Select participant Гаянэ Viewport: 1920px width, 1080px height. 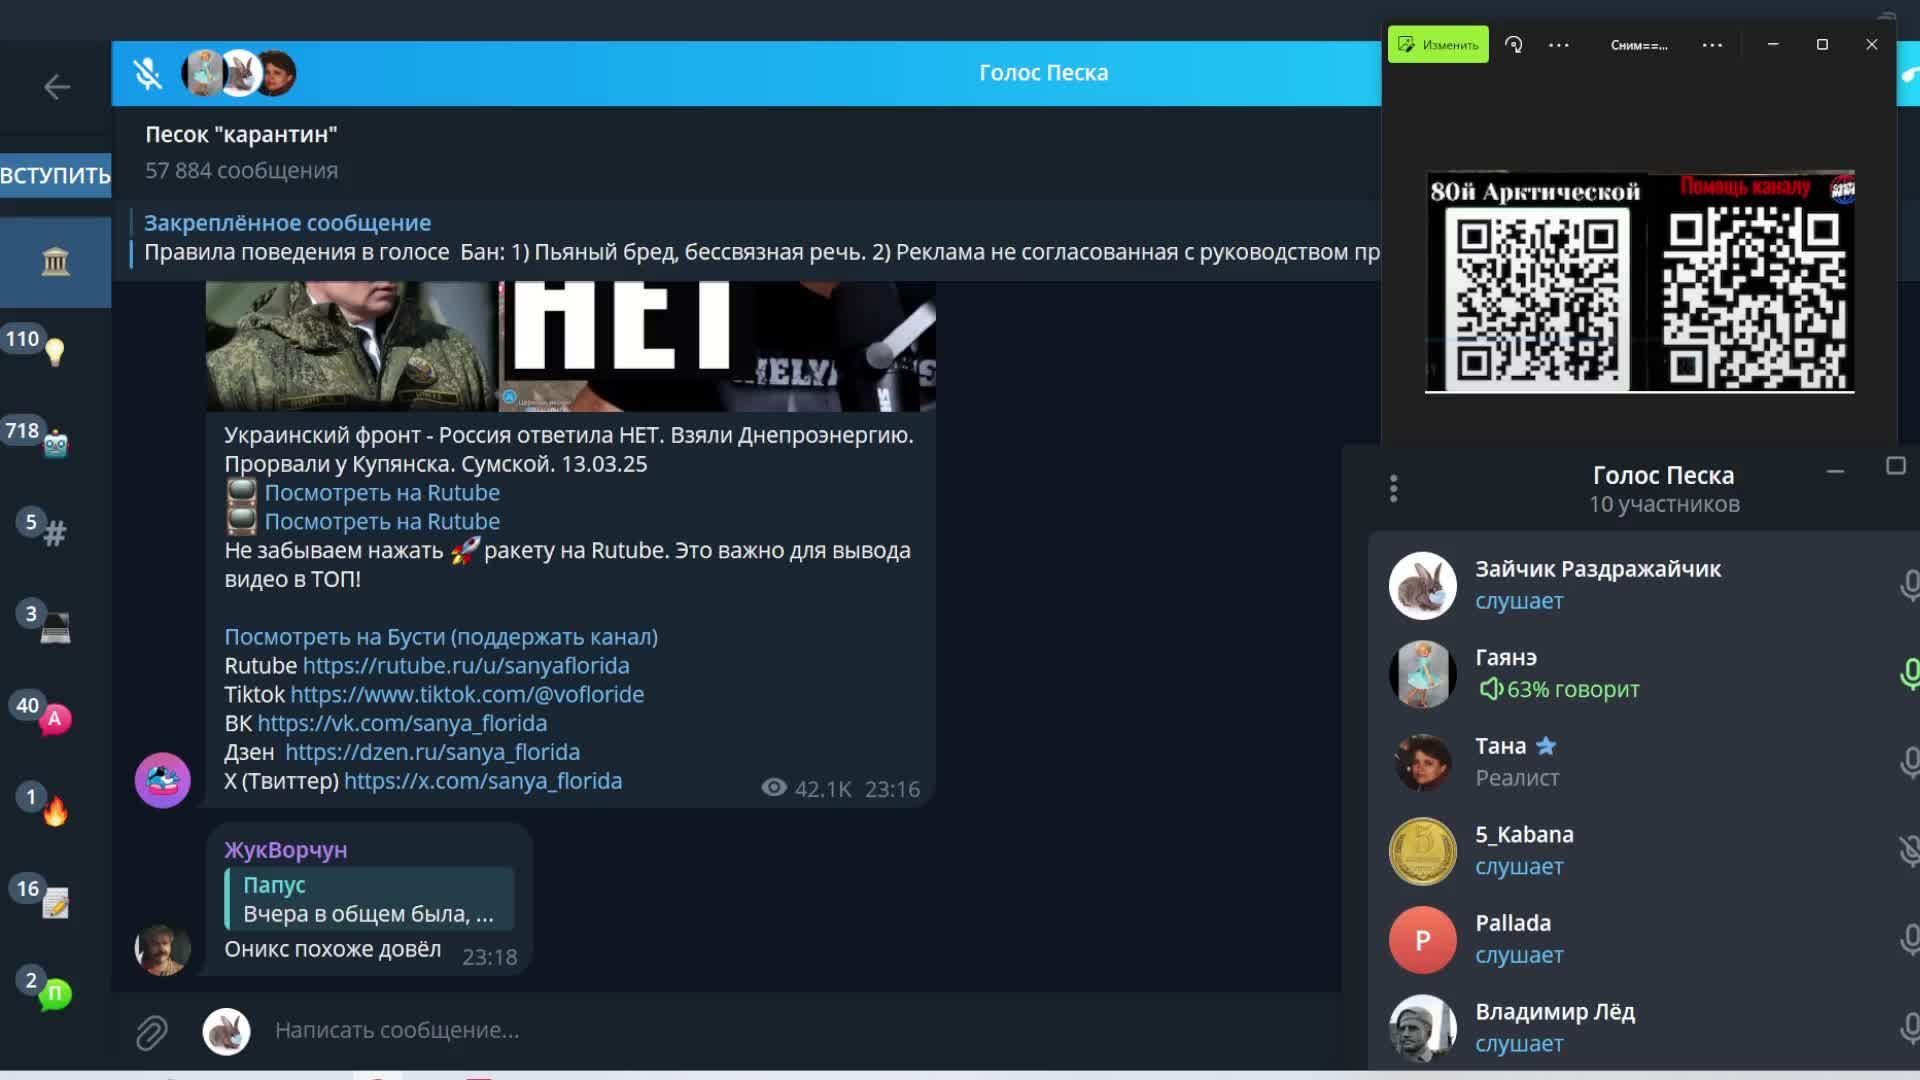click(x=1644, y=674)
